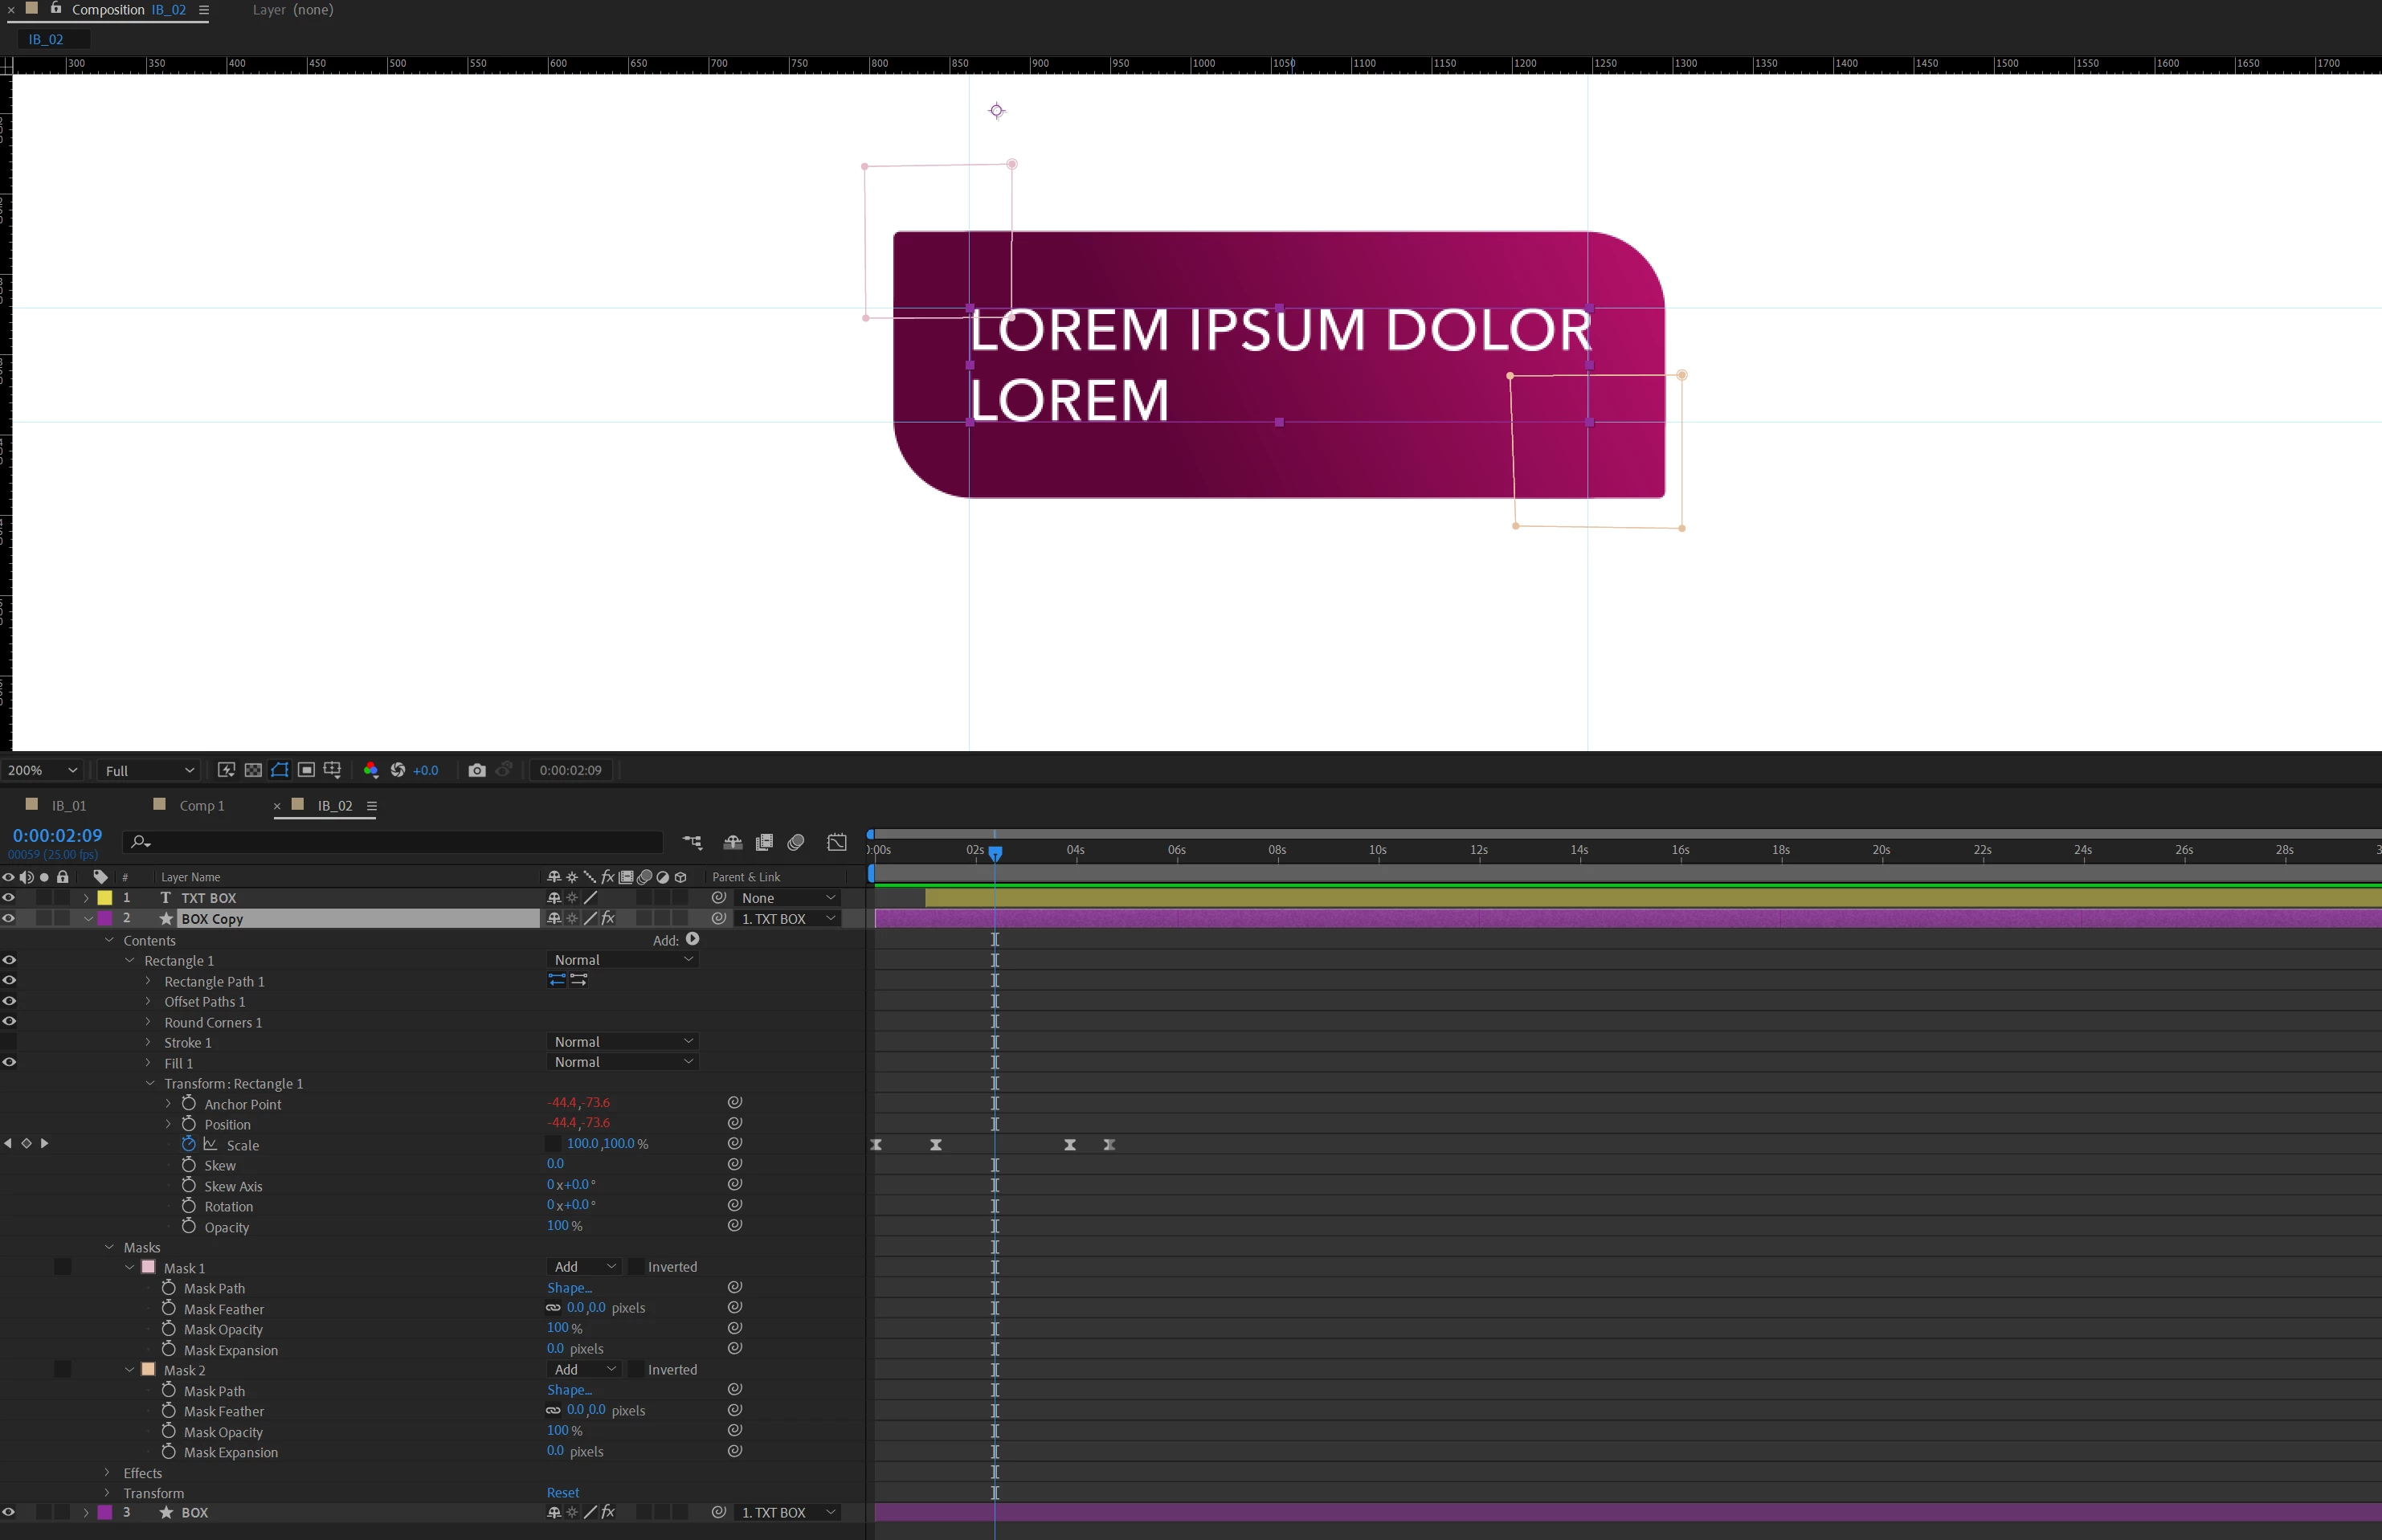
Task: Click Mask 1 pink color swatch
Action: click(x=149, y=1267)
